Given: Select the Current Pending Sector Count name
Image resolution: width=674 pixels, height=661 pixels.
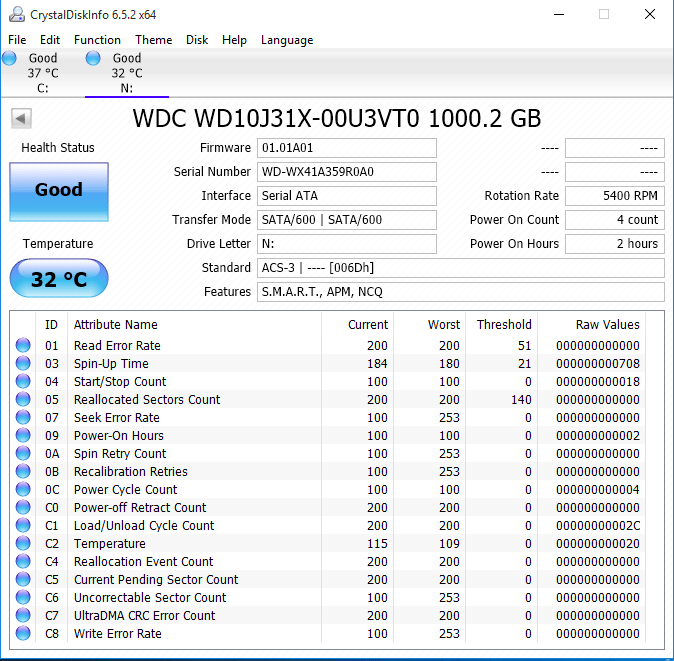Looking at the screenshot, I should (x=156, y=580).
